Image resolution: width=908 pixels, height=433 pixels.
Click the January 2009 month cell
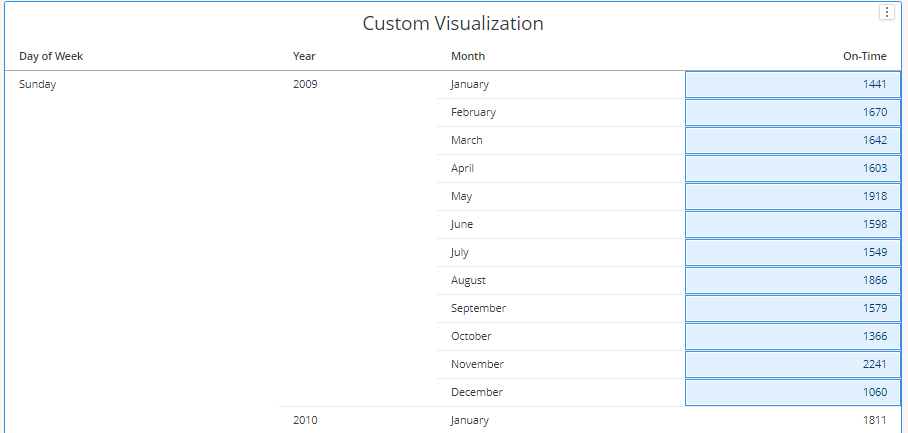(470, 84)
